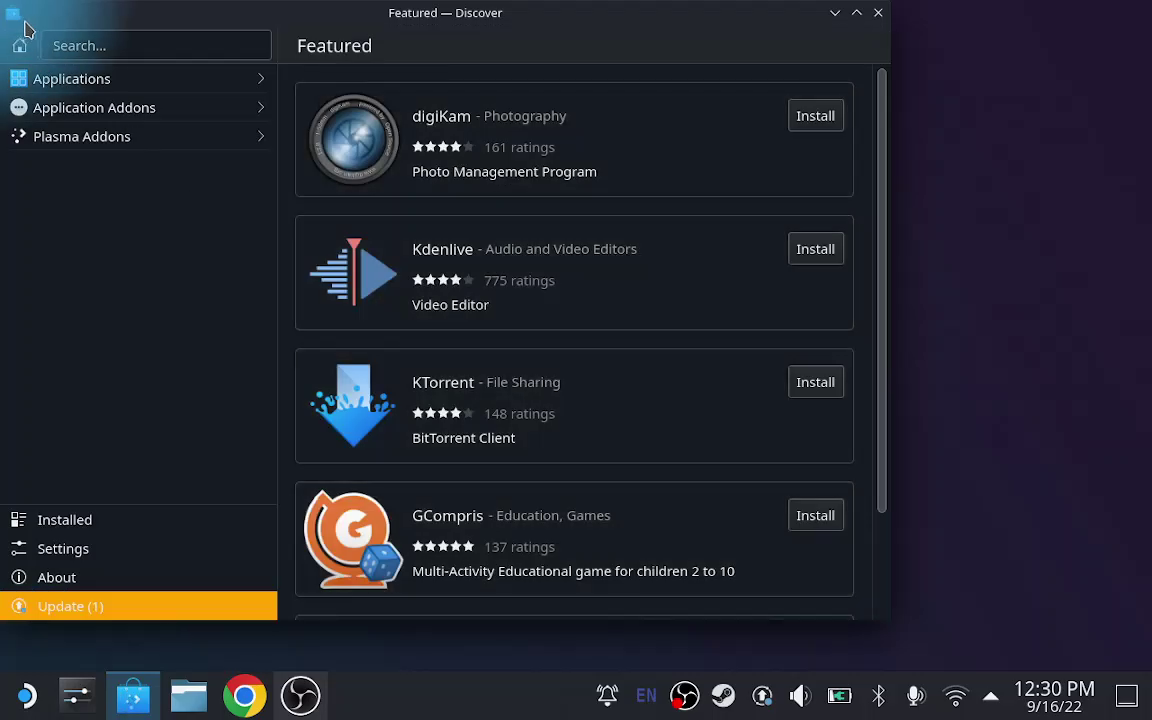Click the "Audio and Video Editors" category text

[561, 249]
